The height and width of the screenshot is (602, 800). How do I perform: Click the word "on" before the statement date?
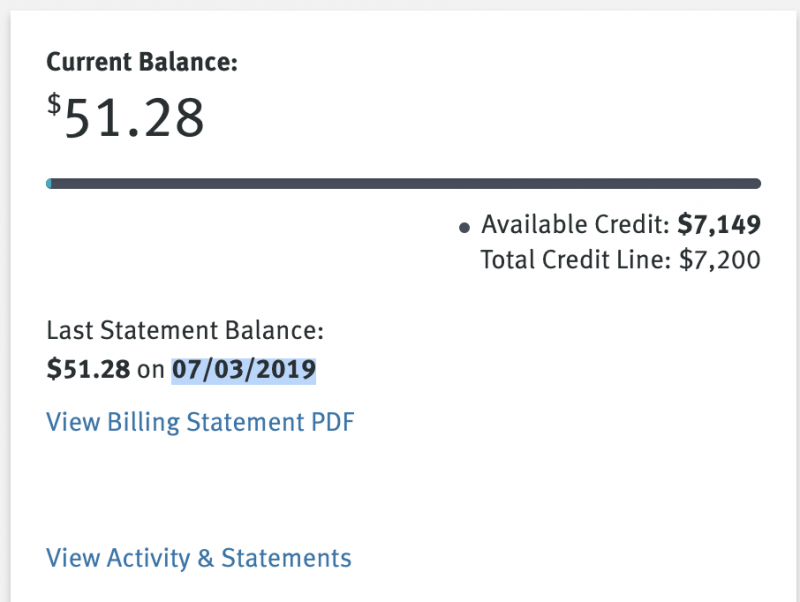[x=150, y=370]
